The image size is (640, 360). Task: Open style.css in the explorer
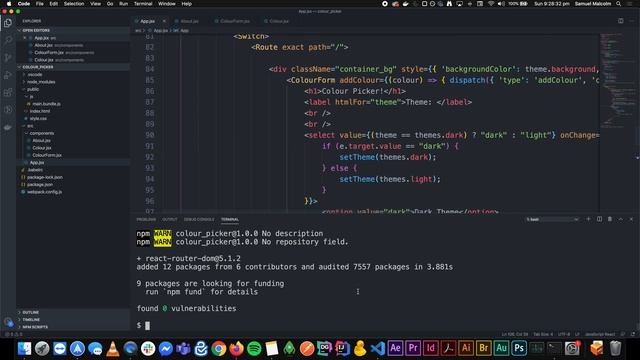tap(38, 118)
